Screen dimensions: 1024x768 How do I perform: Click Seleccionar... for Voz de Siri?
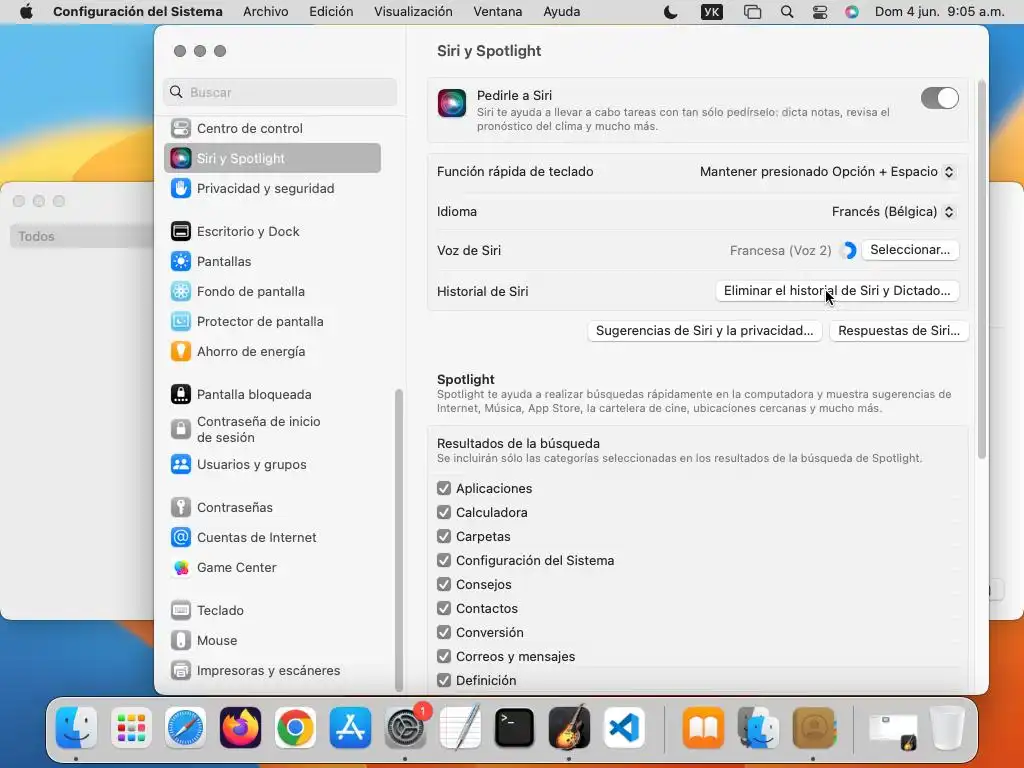point(910,250)
